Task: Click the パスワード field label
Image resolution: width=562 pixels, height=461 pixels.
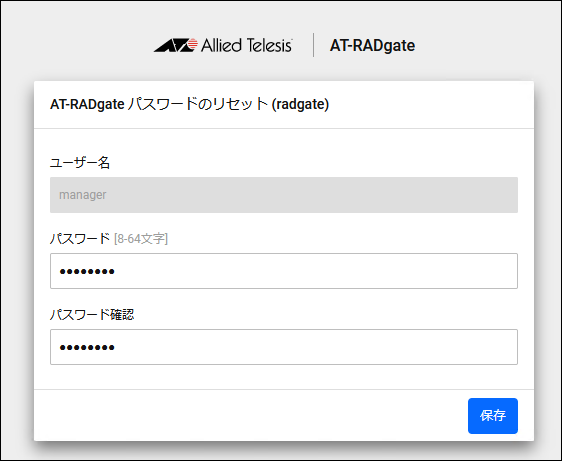Action: click(80, 238)
